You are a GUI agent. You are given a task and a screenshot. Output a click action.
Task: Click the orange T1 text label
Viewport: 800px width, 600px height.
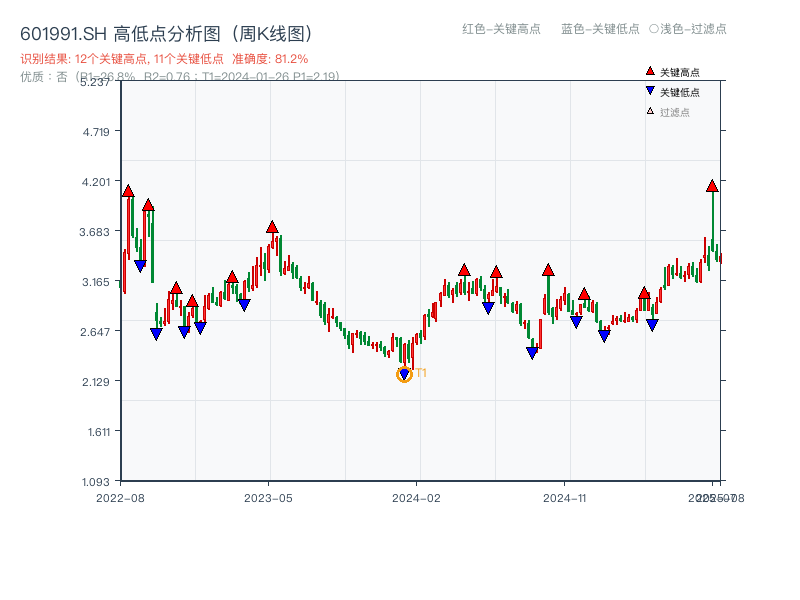click(421, 373)
